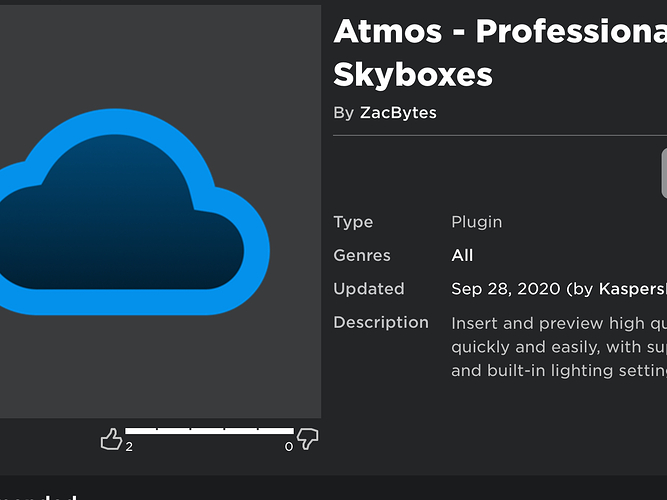
Task: Open the ZacBytes creator profile link
Action: 398,113
